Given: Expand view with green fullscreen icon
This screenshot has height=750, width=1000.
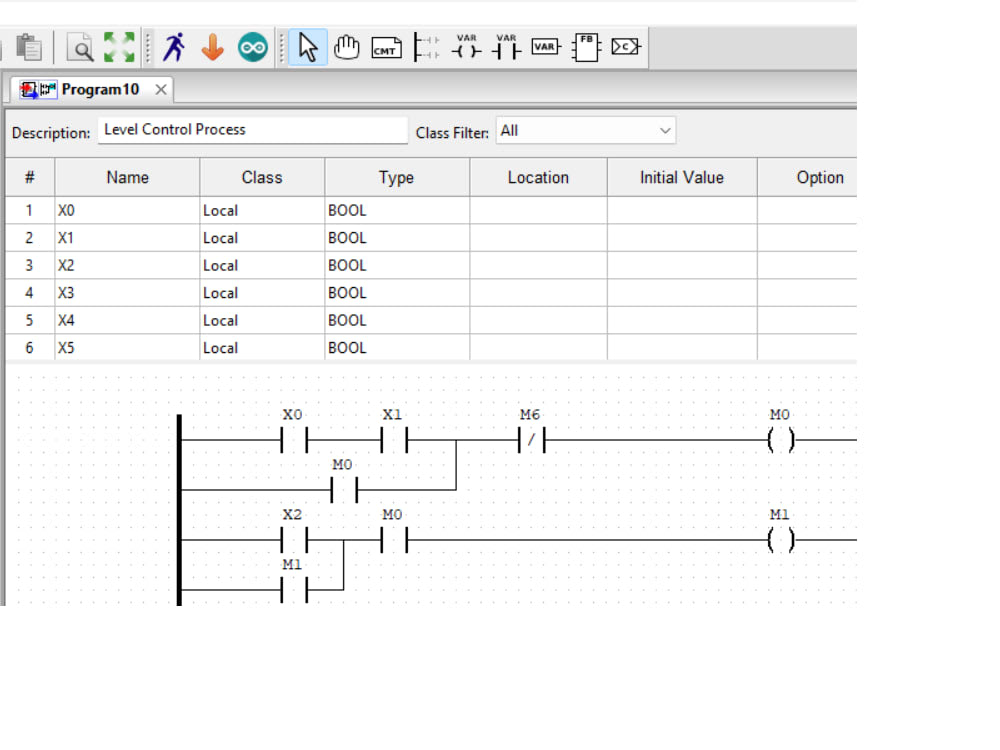Looking at the screenshot, I should pos(118,46).
